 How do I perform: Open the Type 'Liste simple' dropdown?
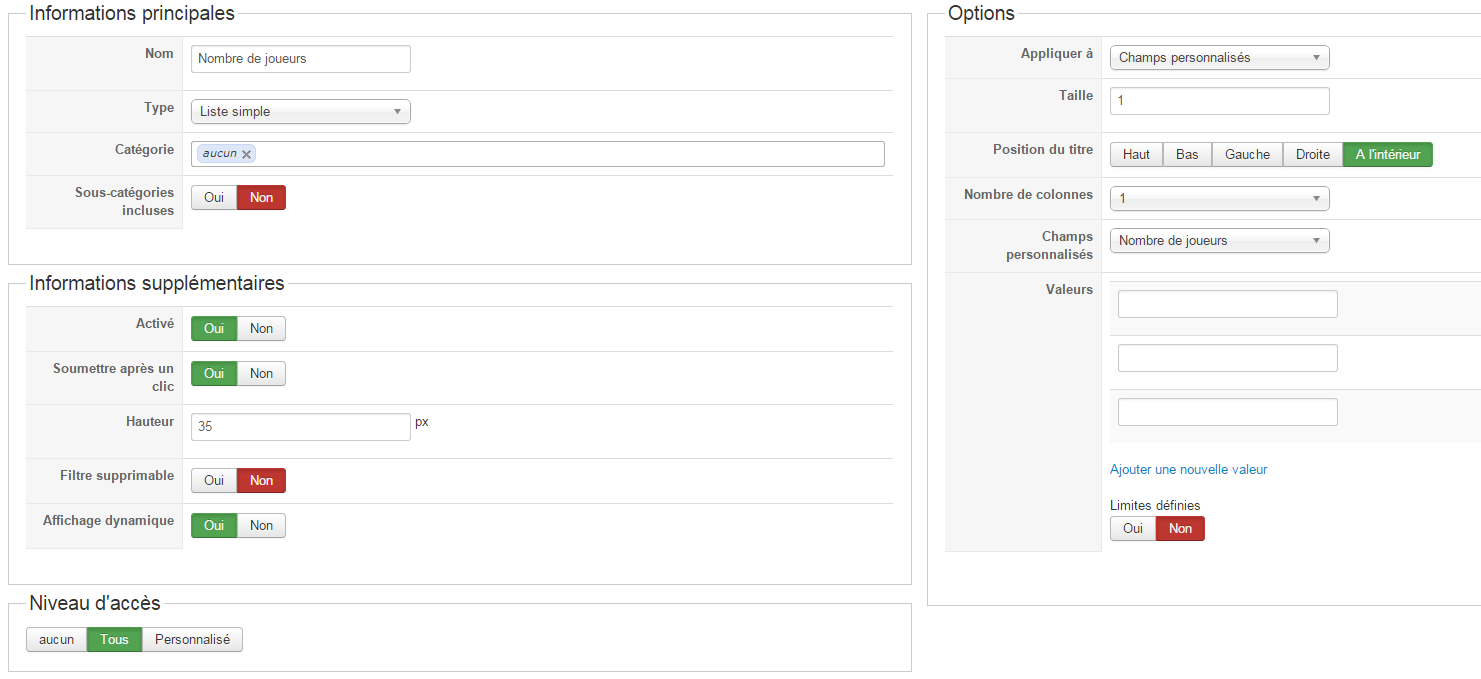[300, 111]
